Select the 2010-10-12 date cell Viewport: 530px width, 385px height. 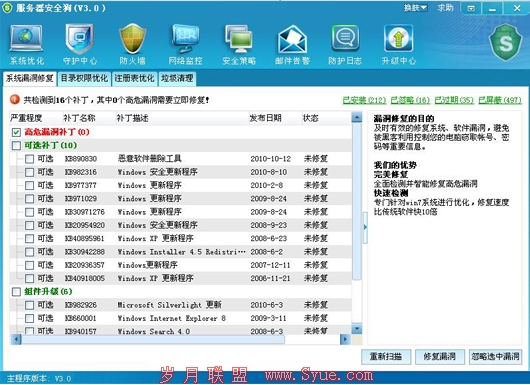pos(270,159)
